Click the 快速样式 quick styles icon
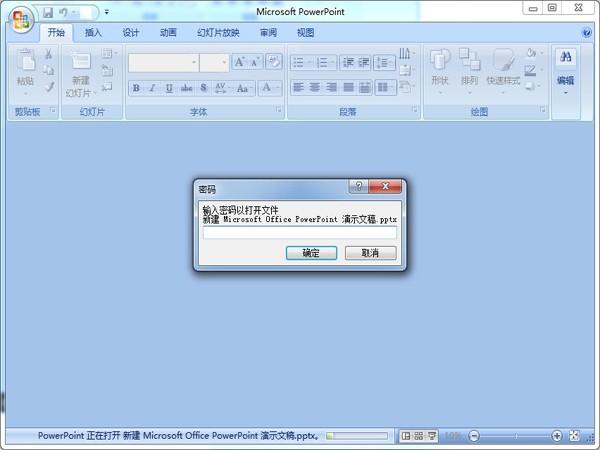The width and height of the screenshot is (600, 450). [x=503, y=60]
